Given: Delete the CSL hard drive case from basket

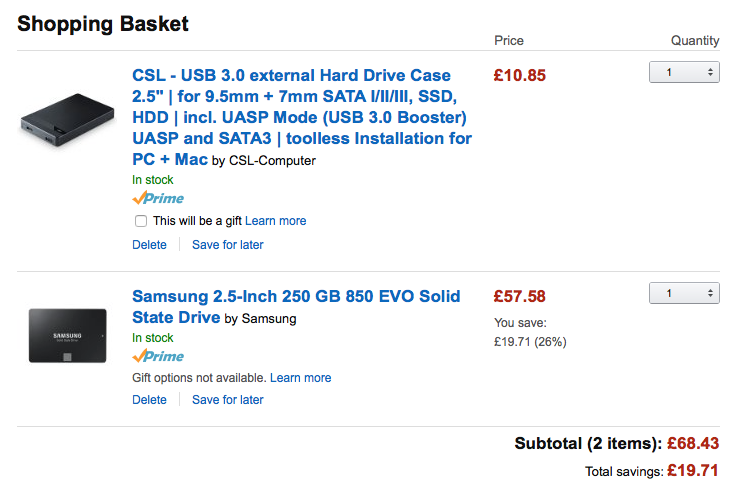Looking at the screenshot, I should point(149,244).
